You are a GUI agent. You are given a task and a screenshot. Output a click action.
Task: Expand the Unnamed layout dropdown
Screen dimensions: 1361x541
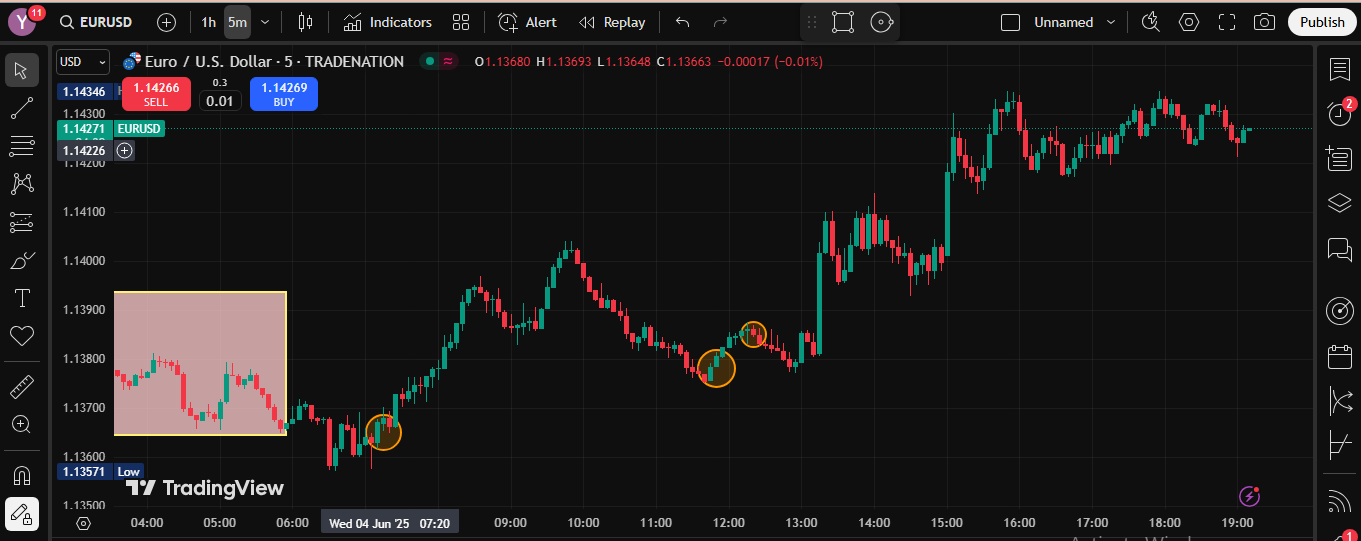pos(1110,22)
